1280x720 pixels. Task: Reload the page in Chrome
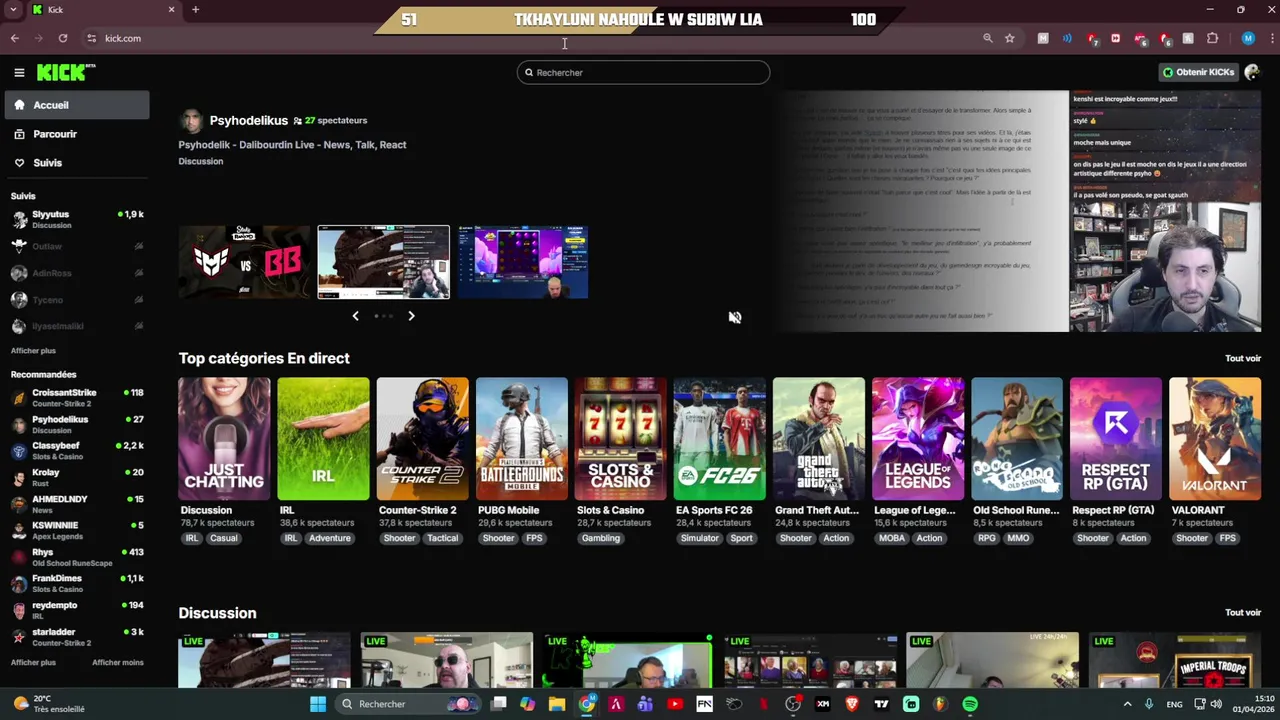(62, 38)
